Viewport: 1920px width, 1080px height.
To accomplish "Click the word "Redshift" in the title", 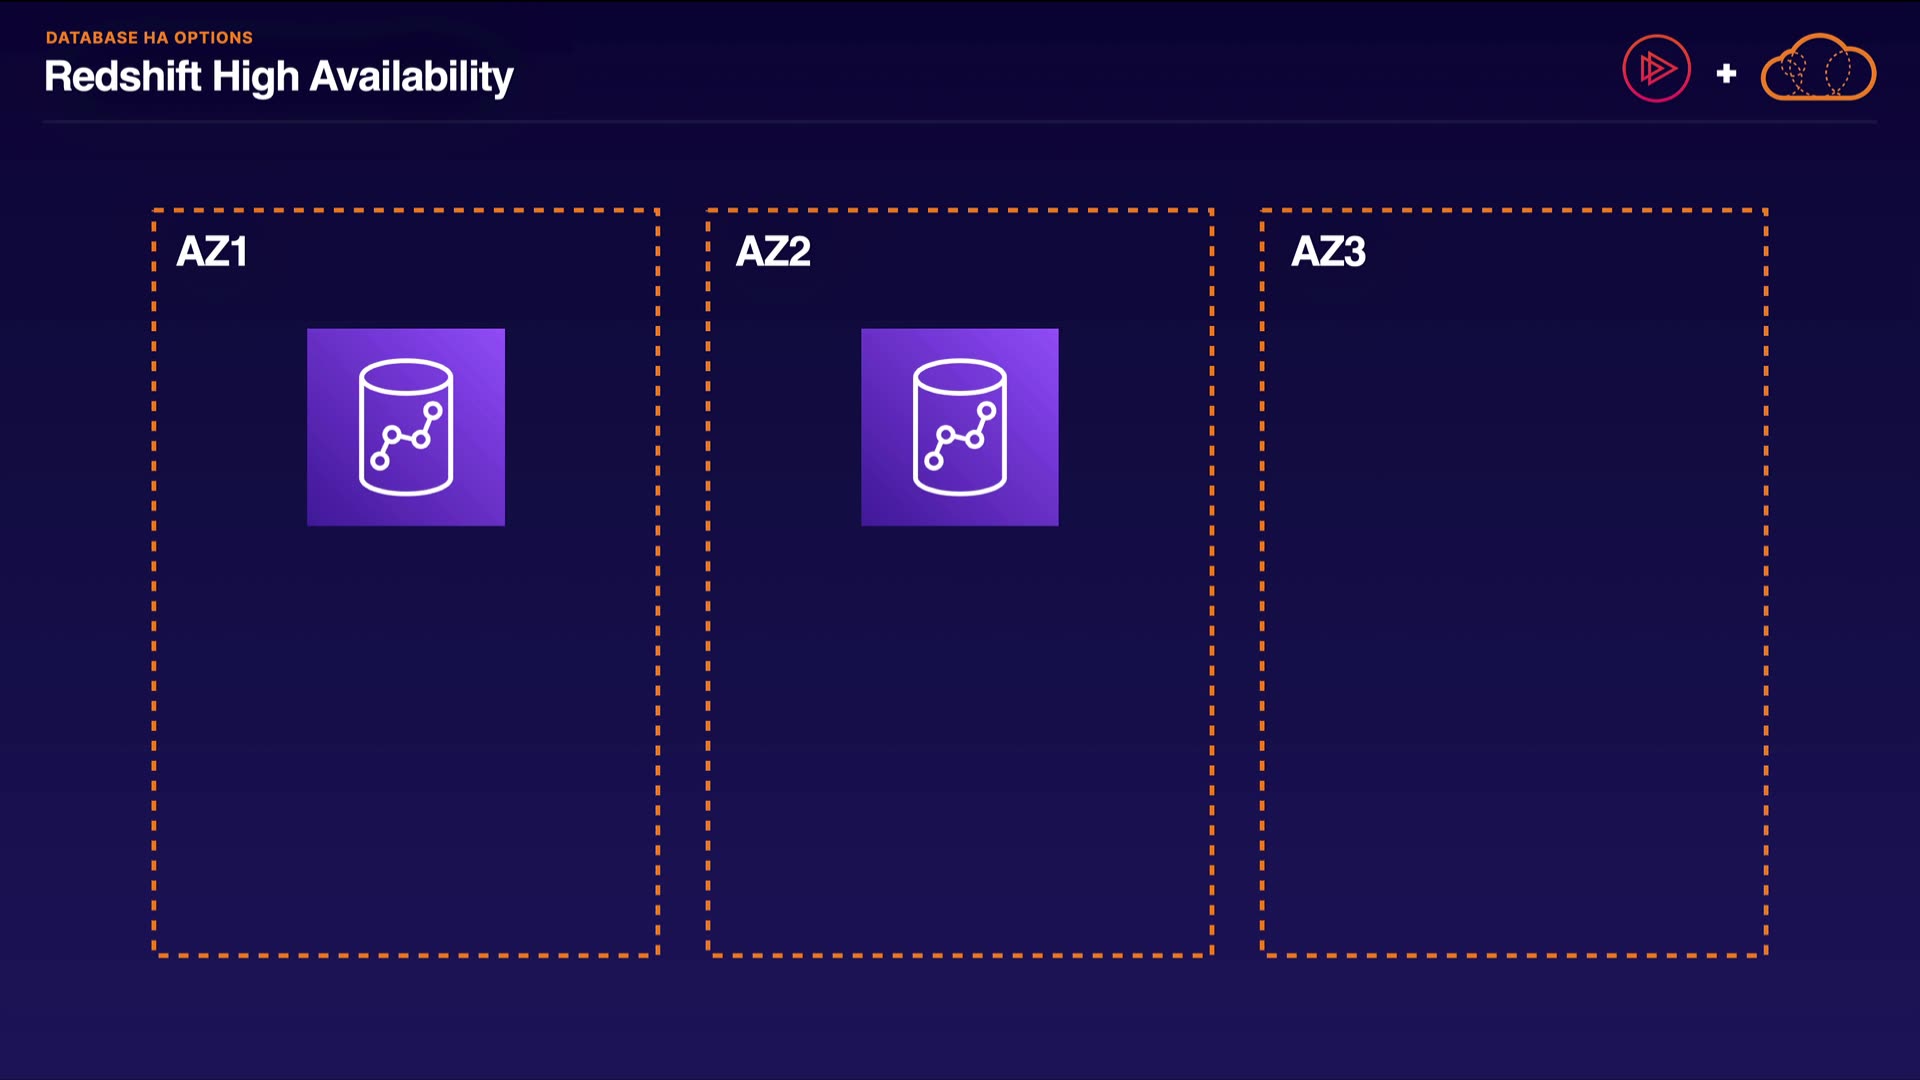I will pos(122,77).
